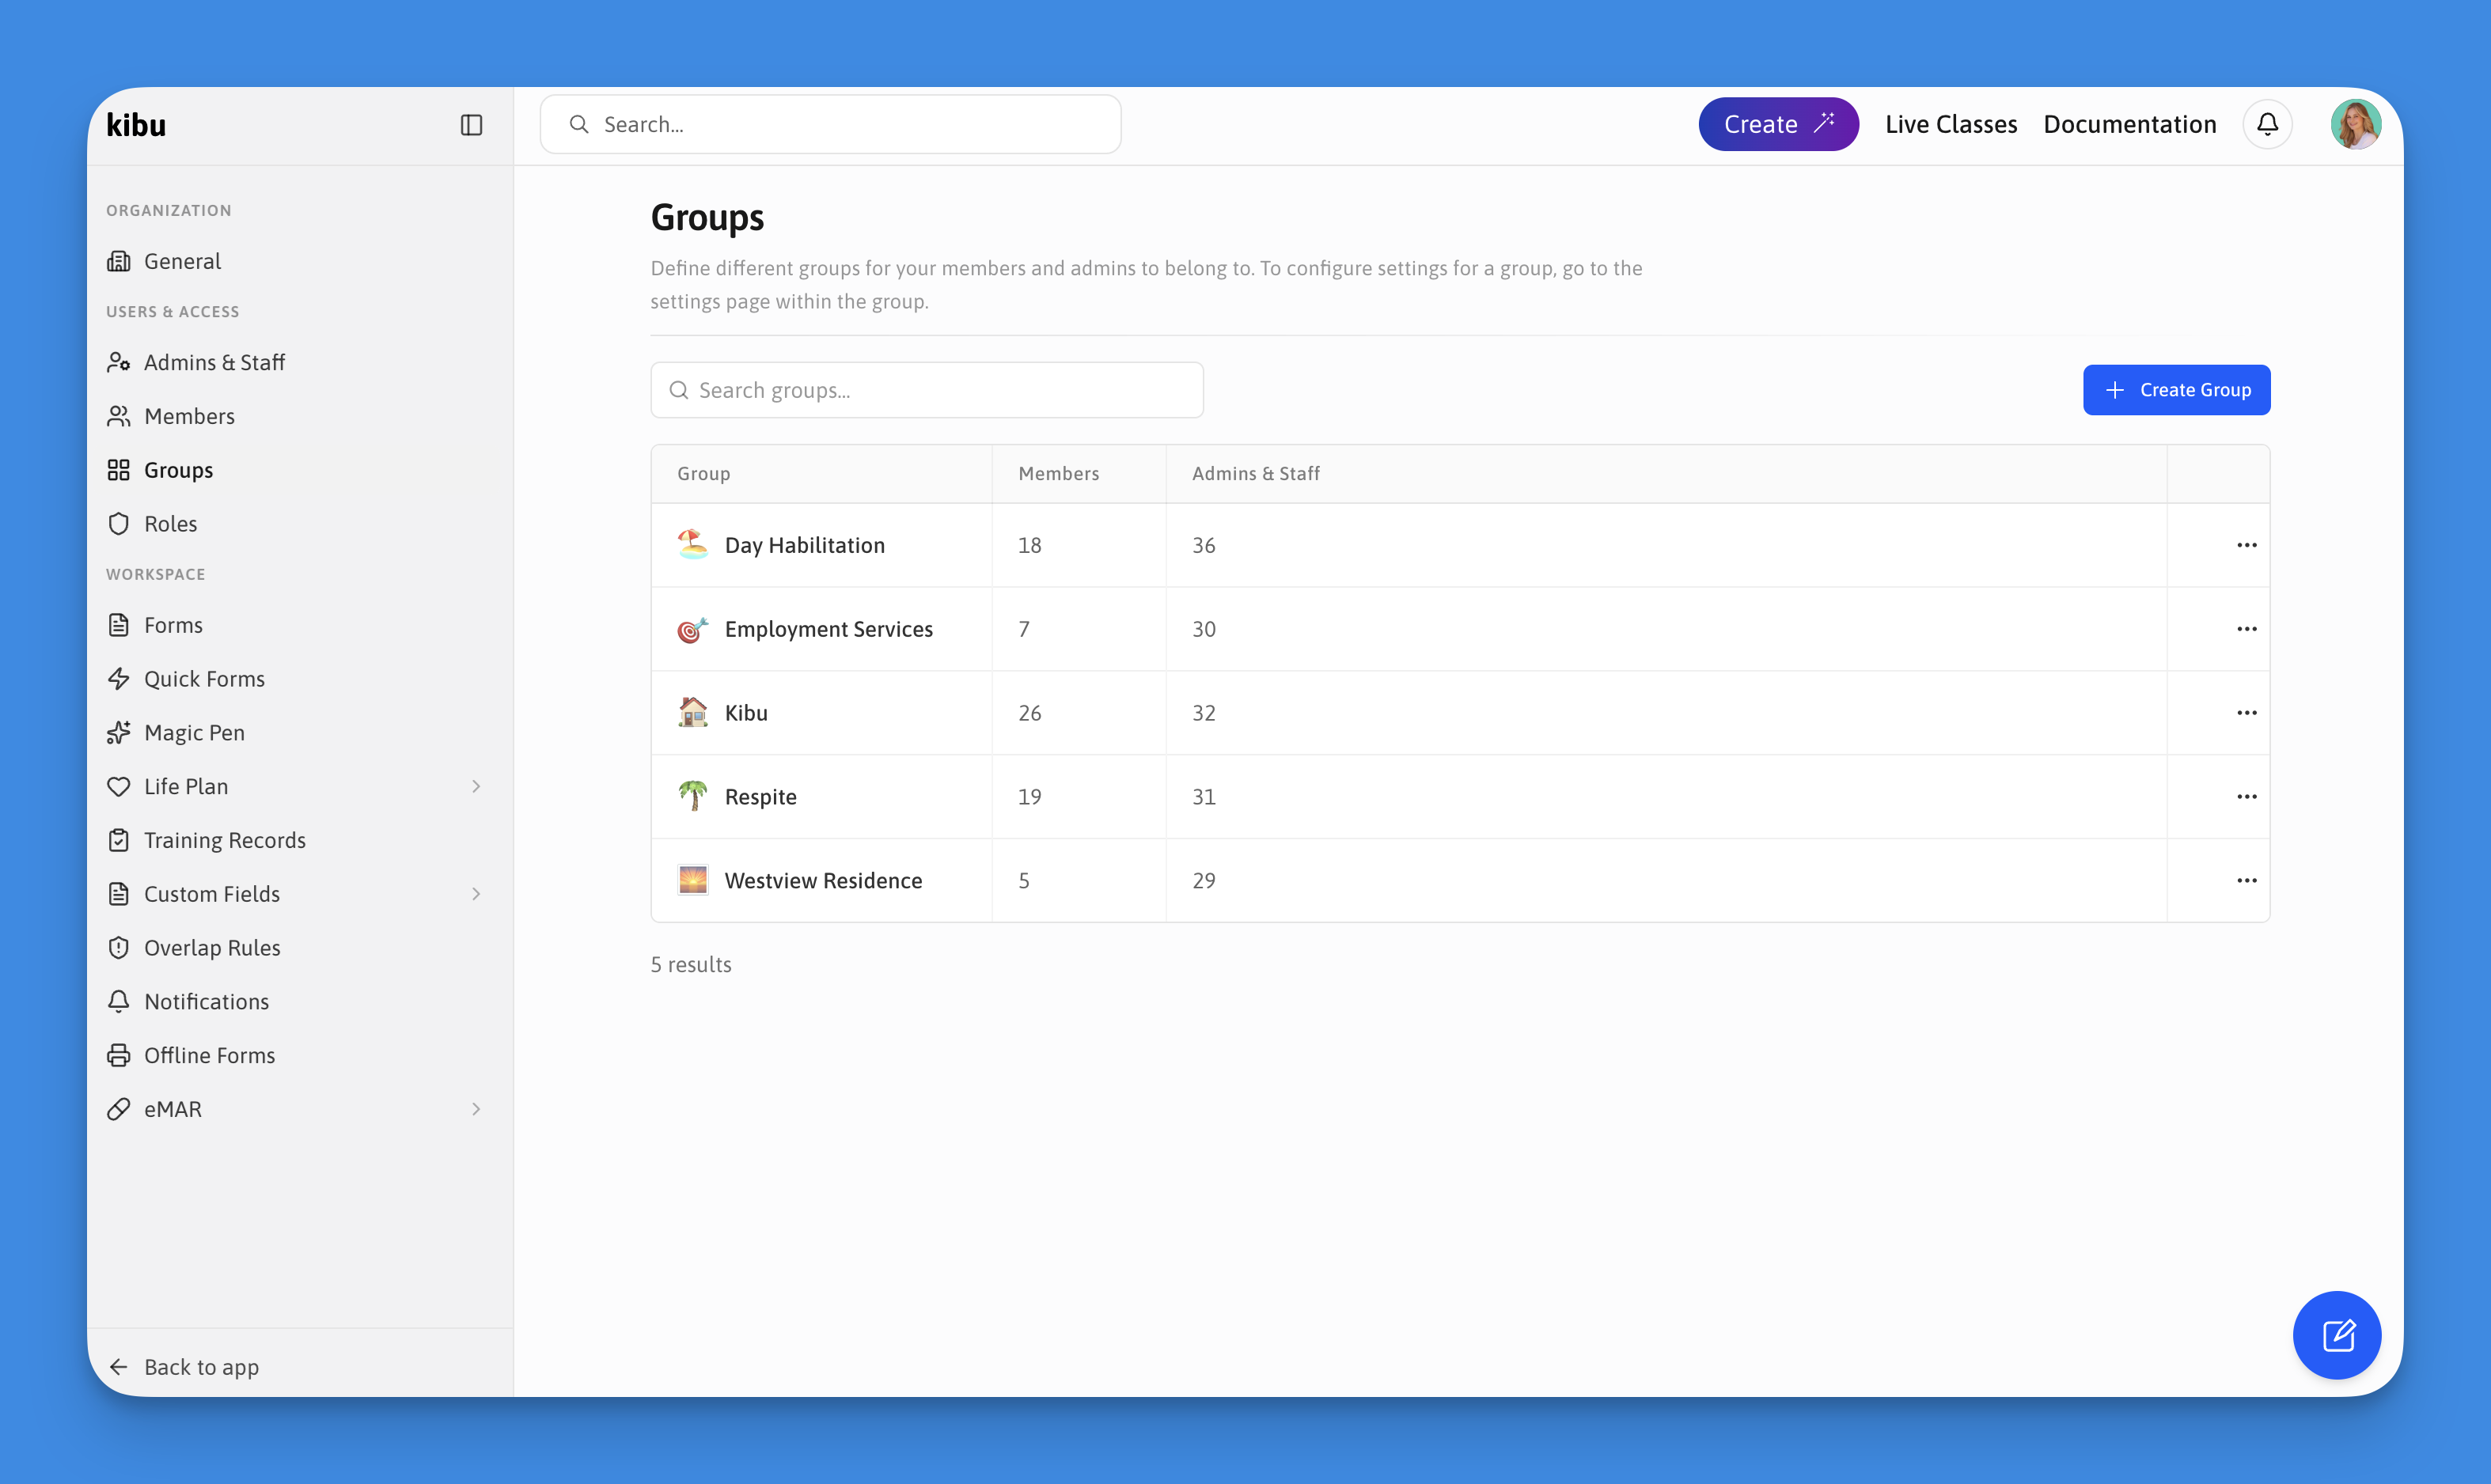The image size is (2491, 1484).
Task: Open the Documentation link
Action: 2129,124
